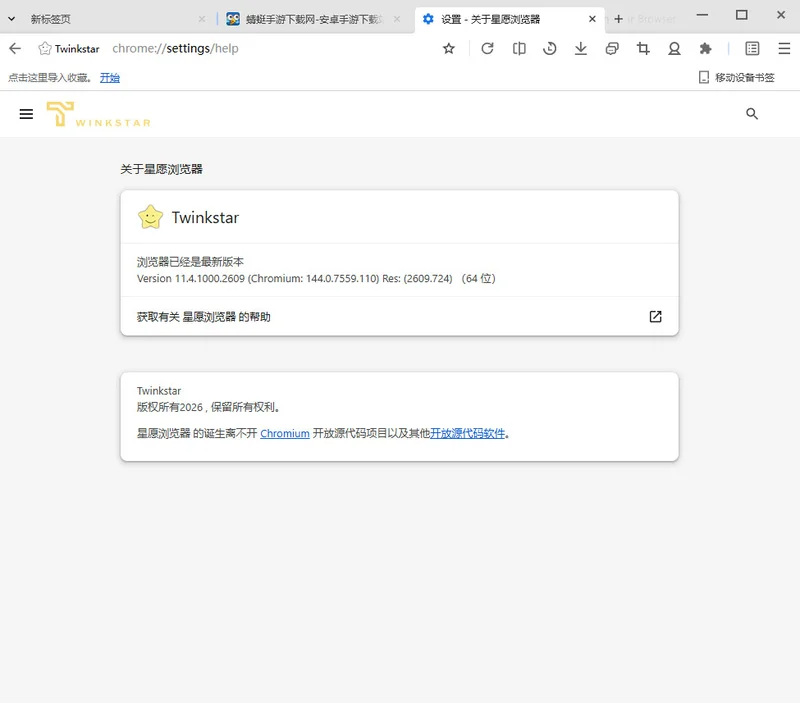This screenshot has height=703, width=800.
Task: Open the browser main menu
Action: tap(784, 48)
